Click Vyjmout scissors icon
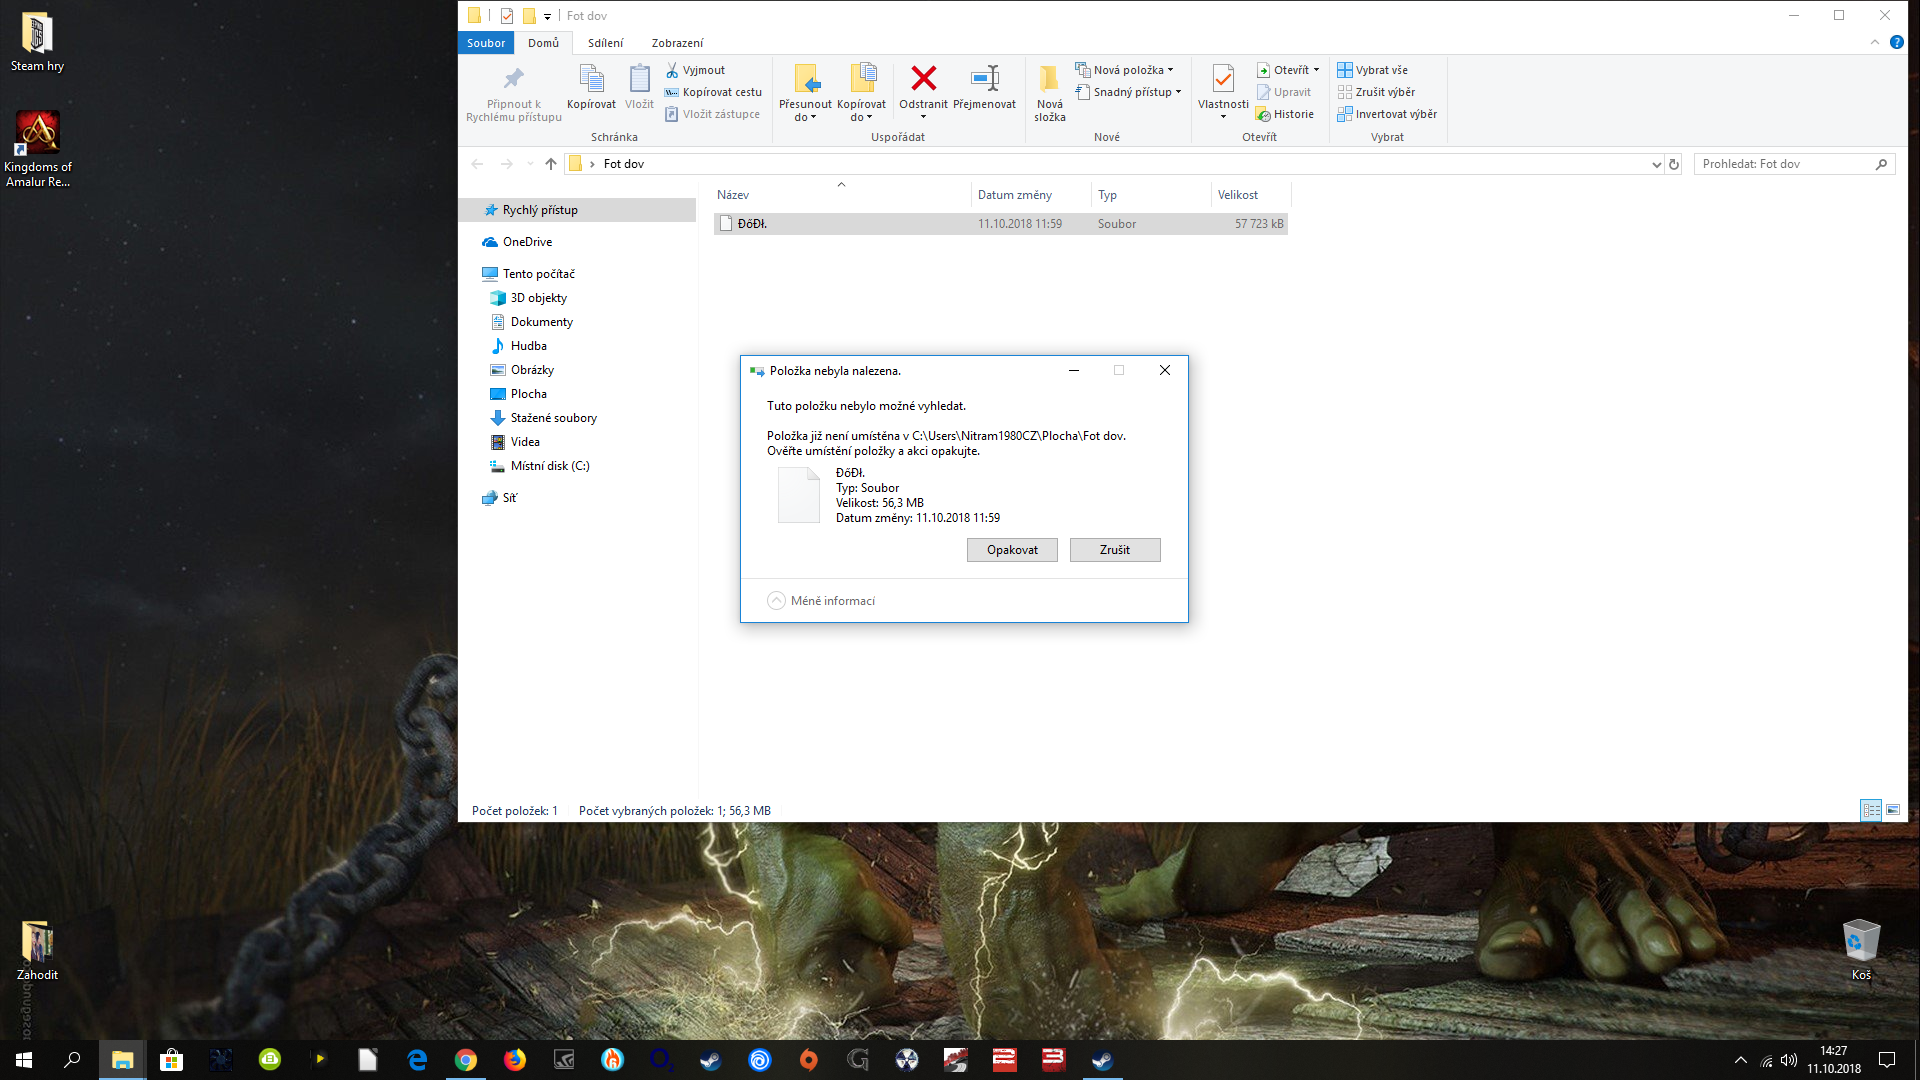 point(672,70)
